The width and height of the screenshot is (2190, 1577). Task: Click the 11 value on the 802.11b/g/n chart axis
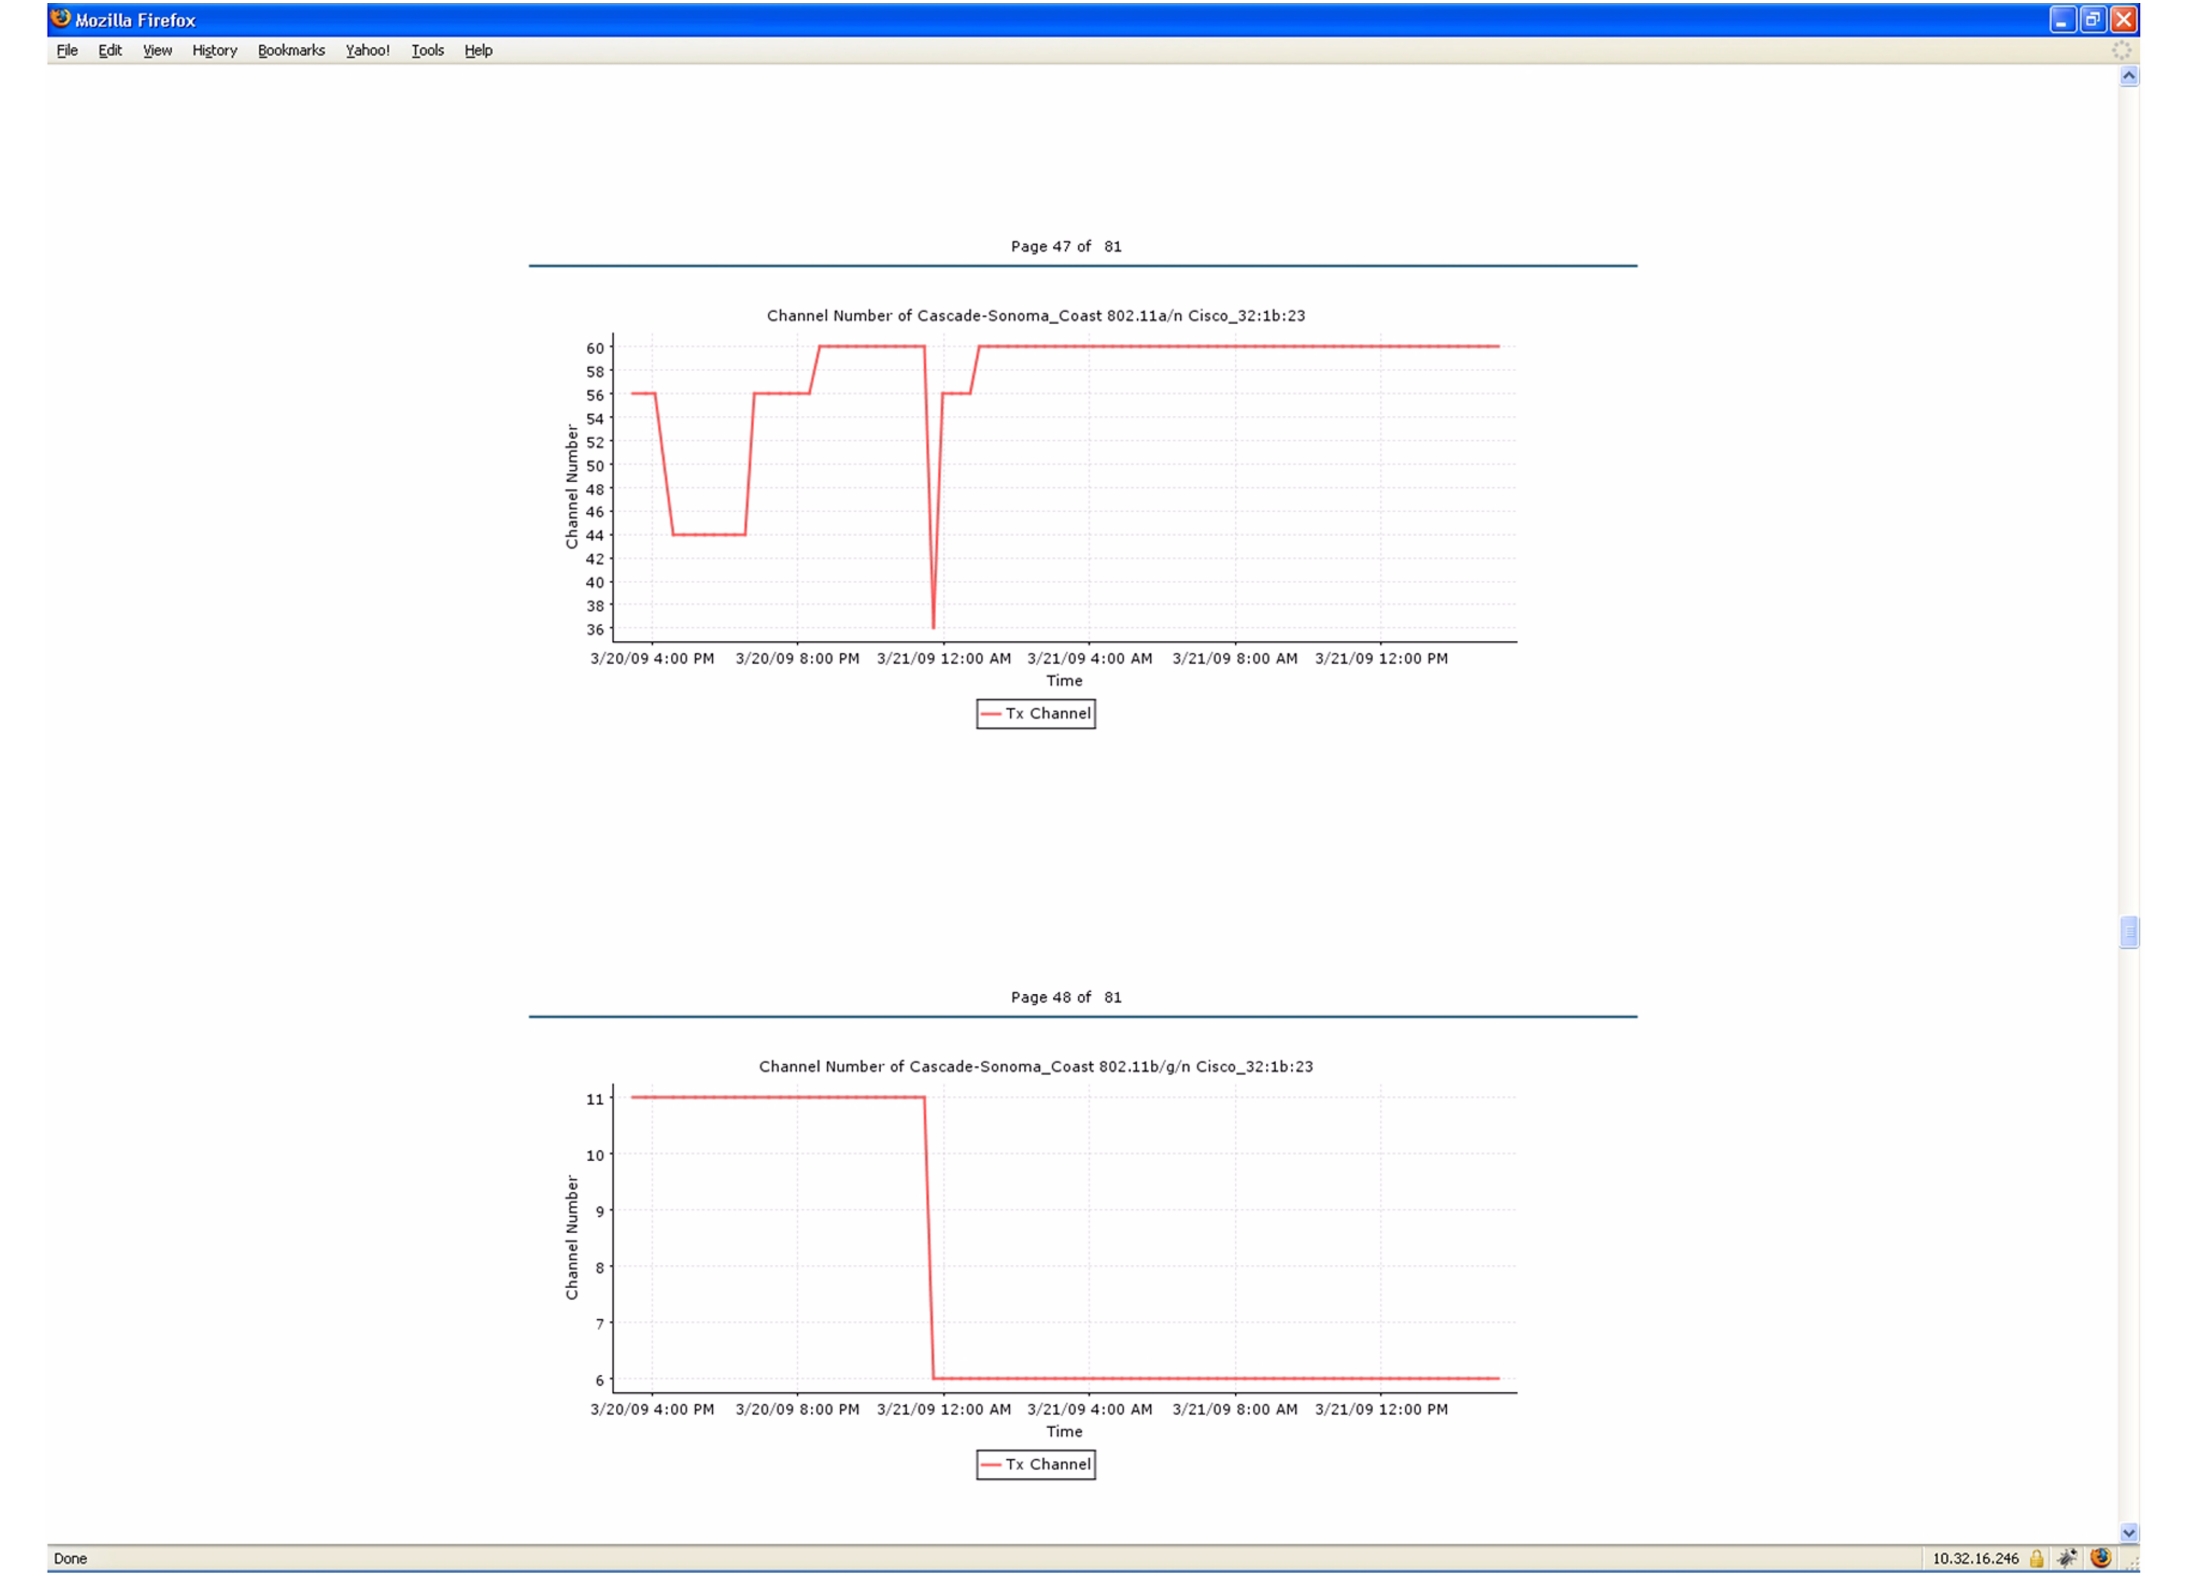click(x=595, y=1099)
